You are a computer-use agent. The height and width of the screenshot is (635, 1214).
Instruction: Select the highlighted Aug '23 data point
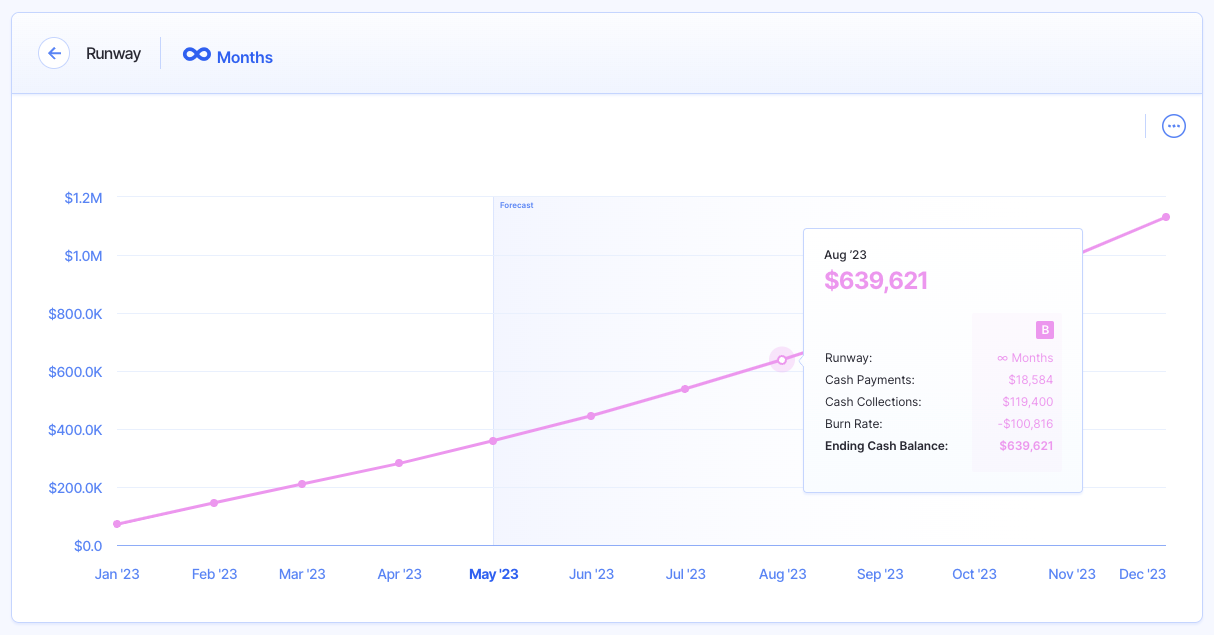tap(782, 359)
